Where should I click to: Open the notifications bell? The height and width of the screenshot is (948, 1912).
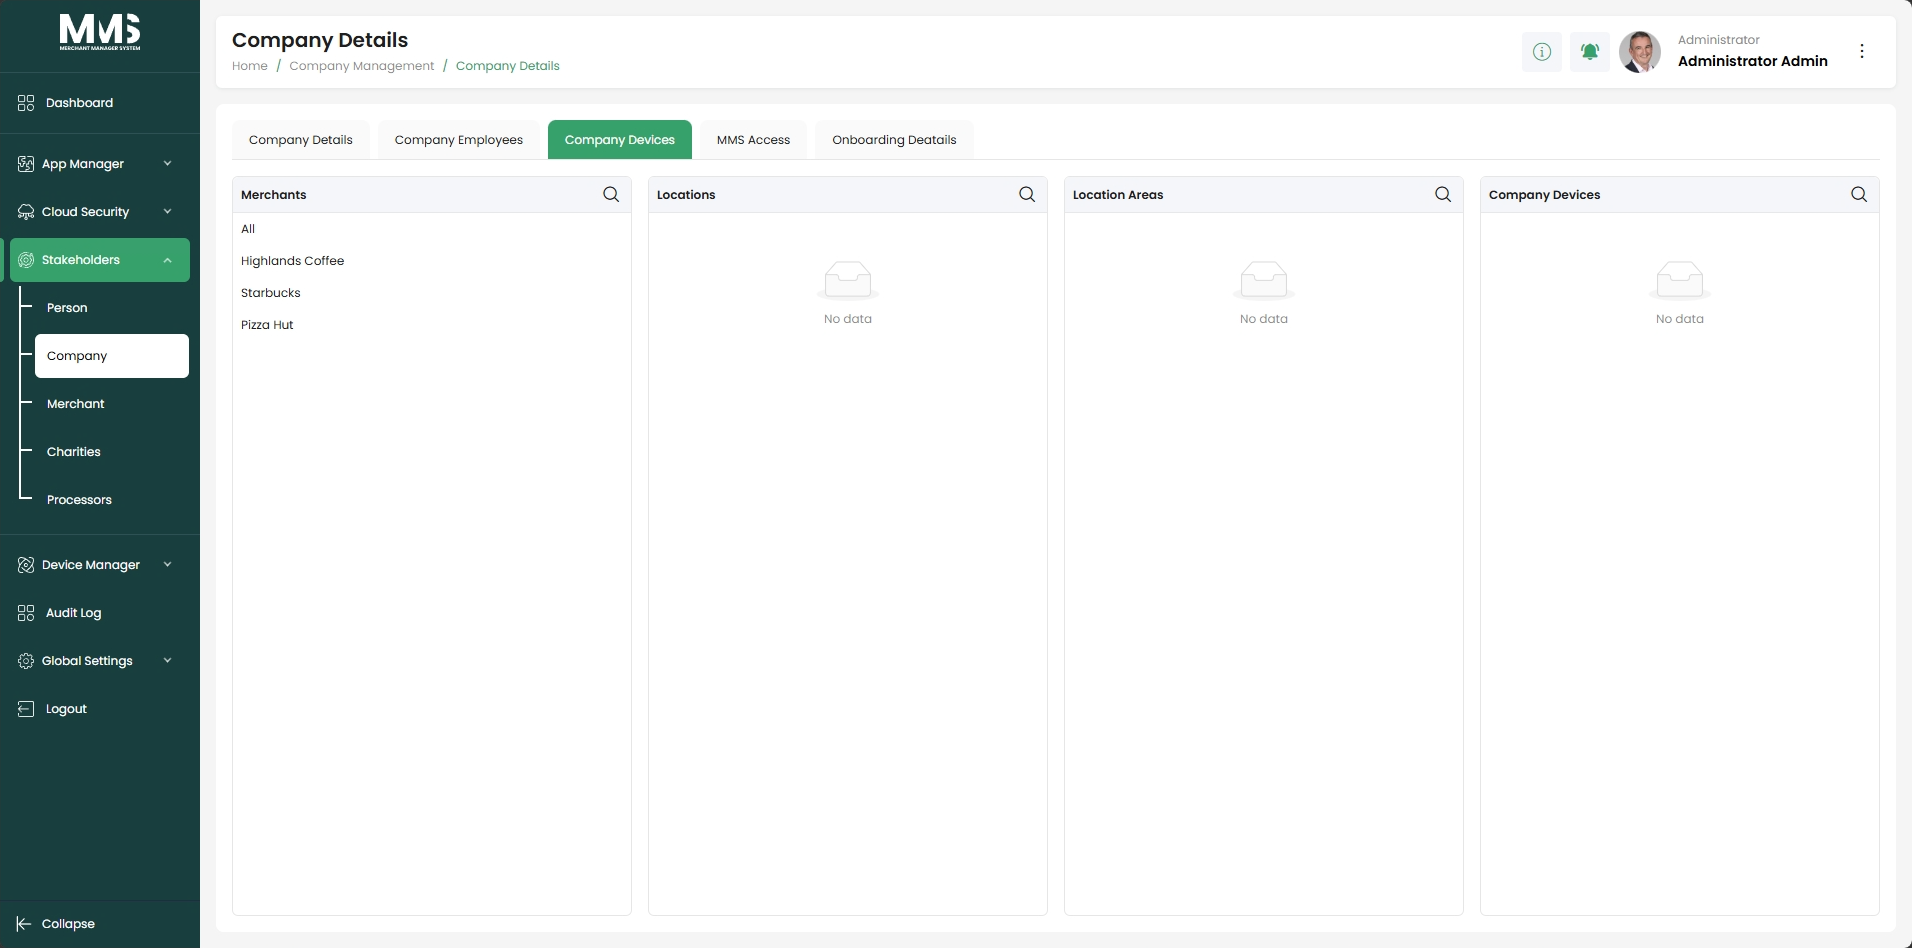pos(1590,52)
